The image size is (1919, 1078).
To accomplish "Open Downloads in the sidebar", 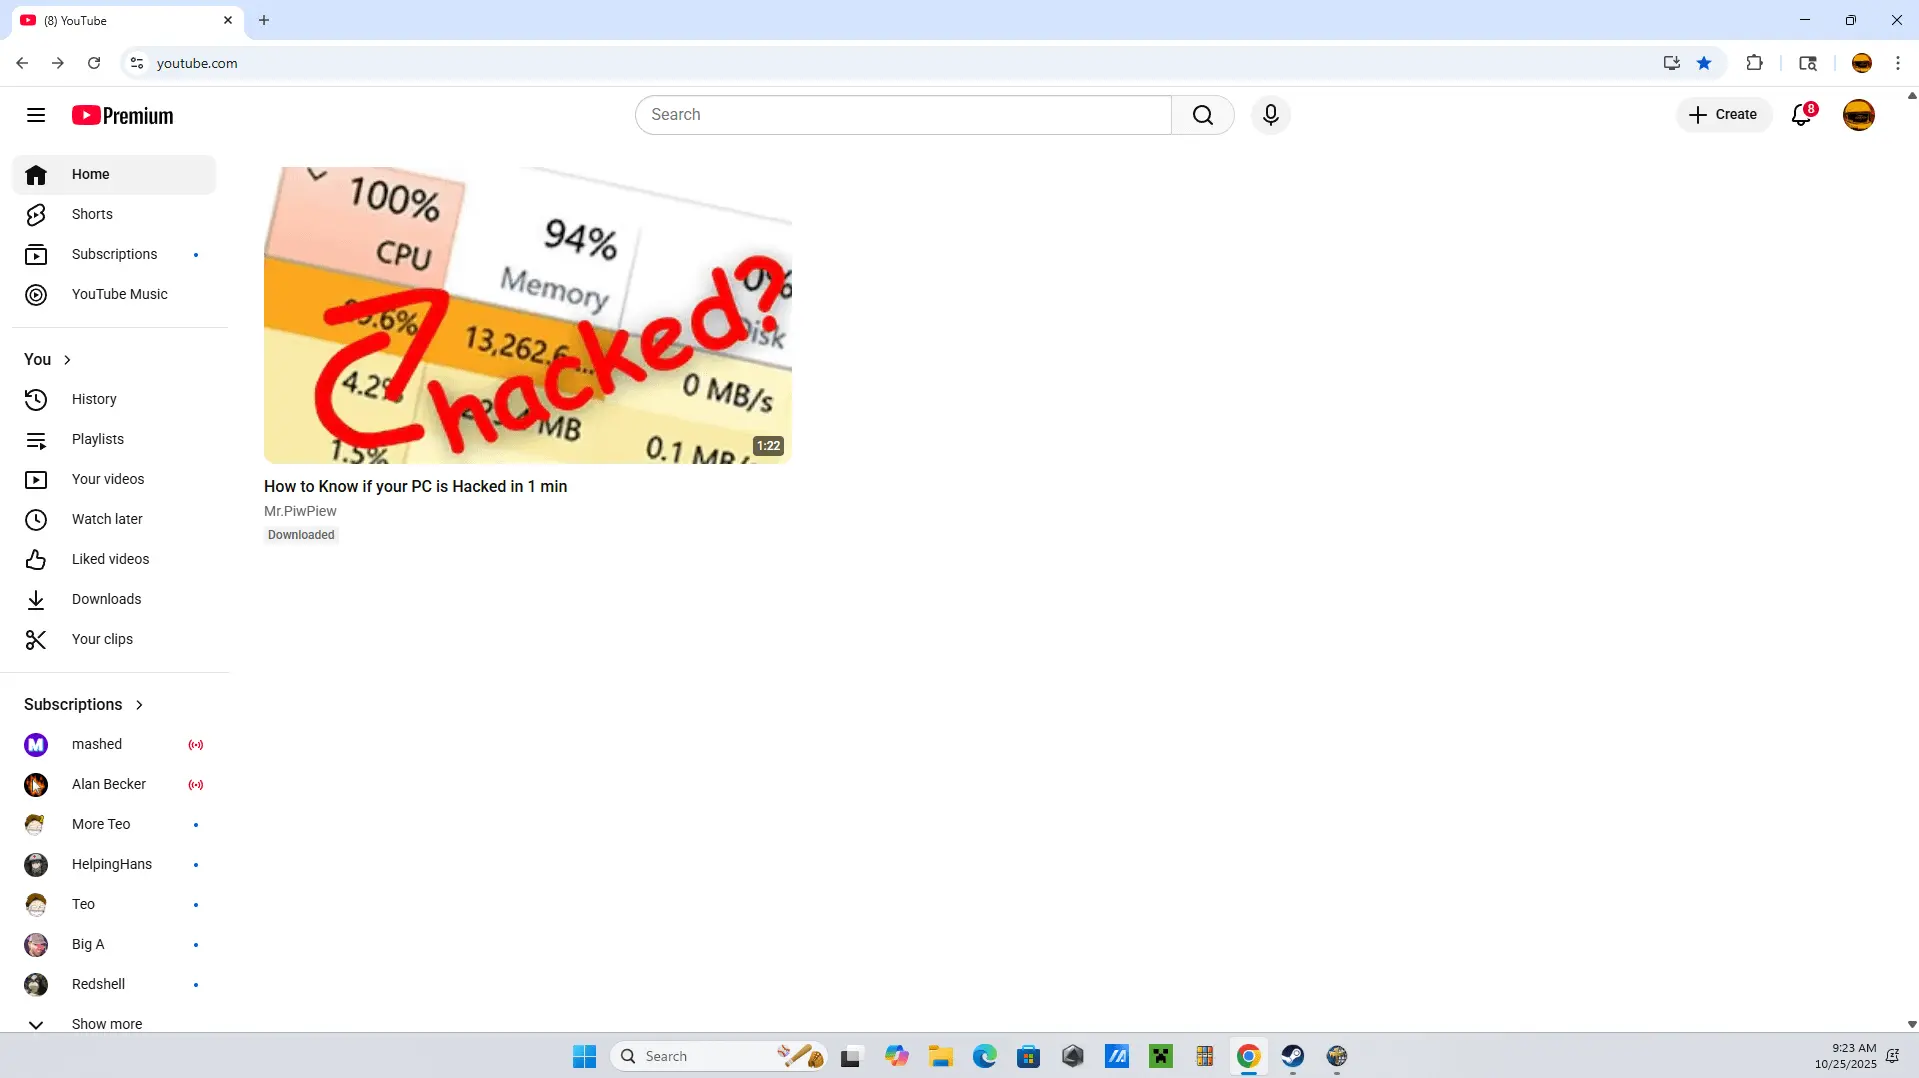I will pos(106,599).
